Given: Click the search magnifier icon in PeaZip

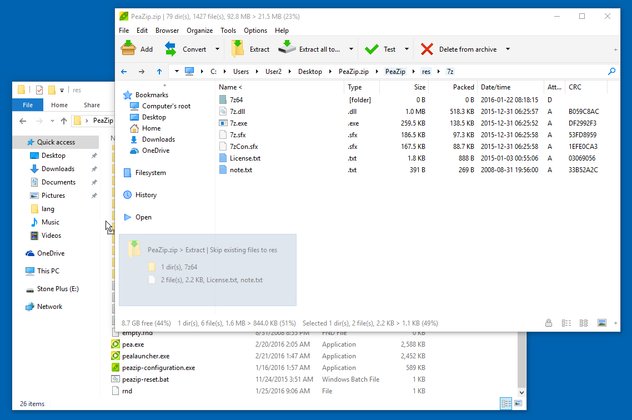Looking at the screenshot, I should point(611,71).
